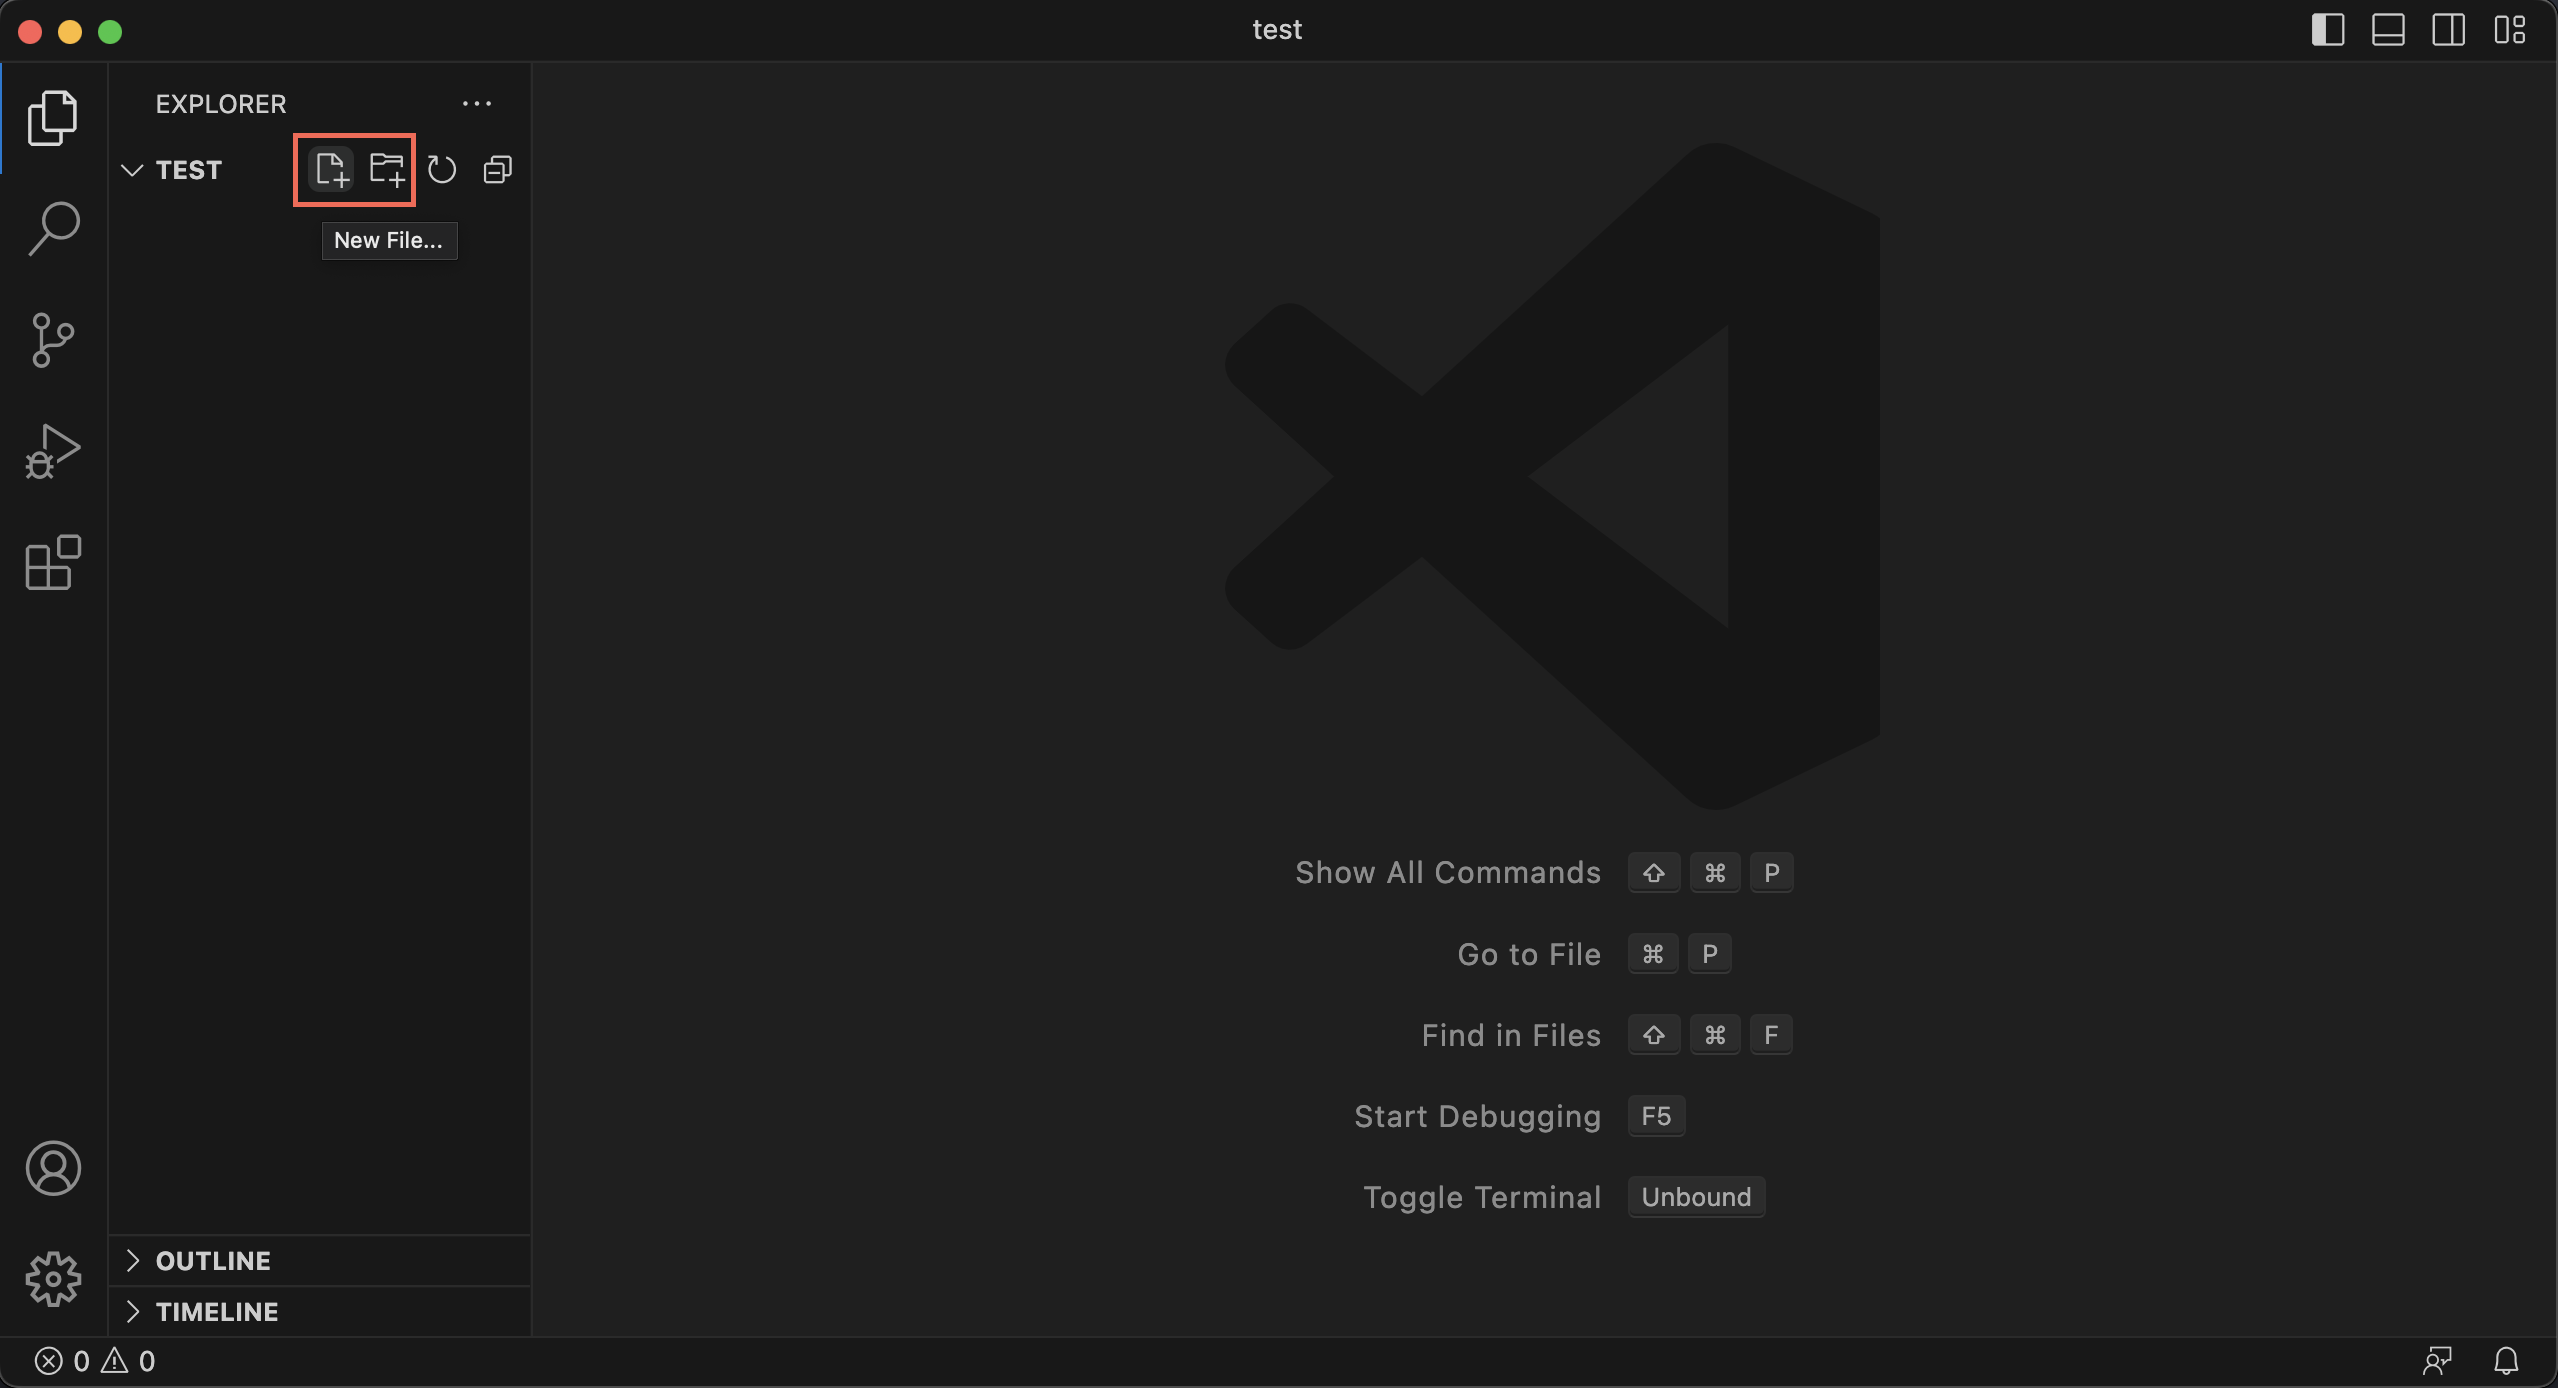Viewport: 2558px width, 1388px height.
Task: Open Explorer views and more actions menu
Action: tap(477, 104)
